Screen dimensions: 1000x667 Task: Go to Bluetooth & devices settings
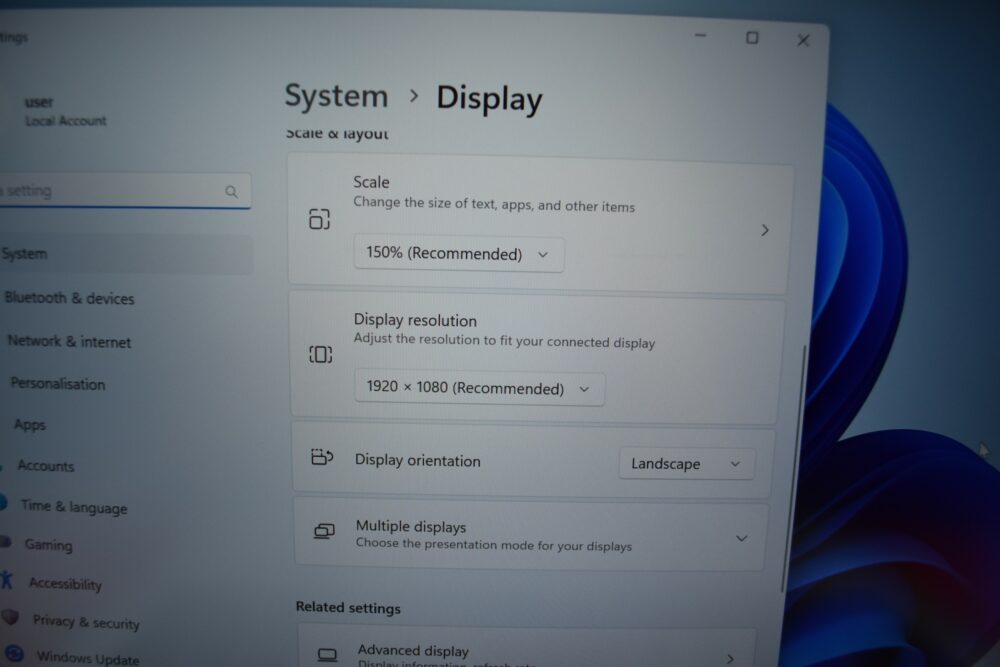point(70,298)
